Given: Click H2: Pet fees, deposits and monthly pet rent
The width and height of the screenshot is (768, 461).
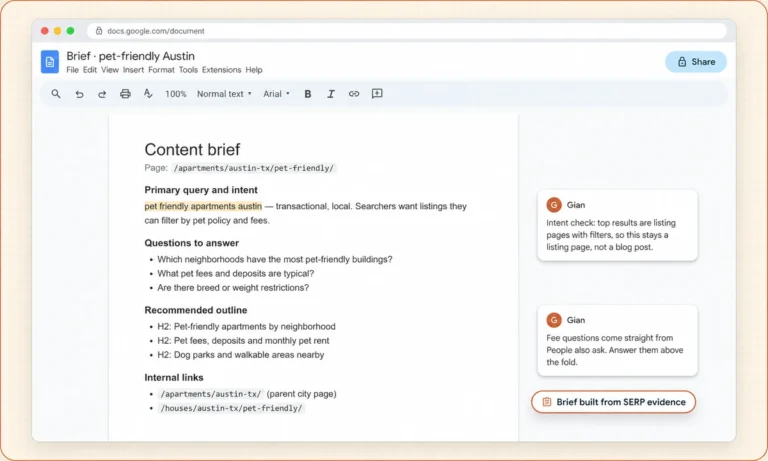Looking at the screenshot, I should 243,340.
